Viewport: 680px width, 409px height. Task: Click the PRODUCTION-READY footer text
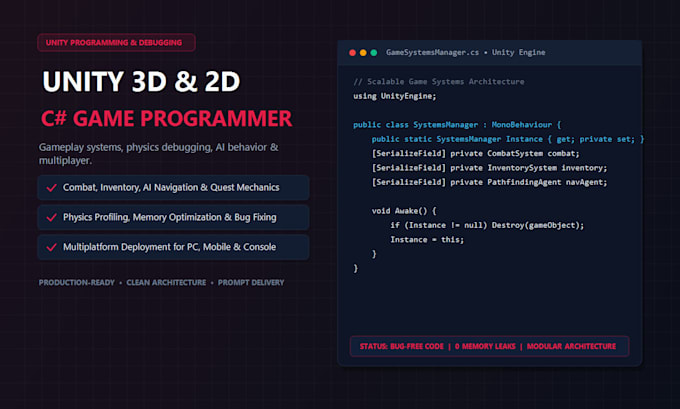click(x=77, y=282)
